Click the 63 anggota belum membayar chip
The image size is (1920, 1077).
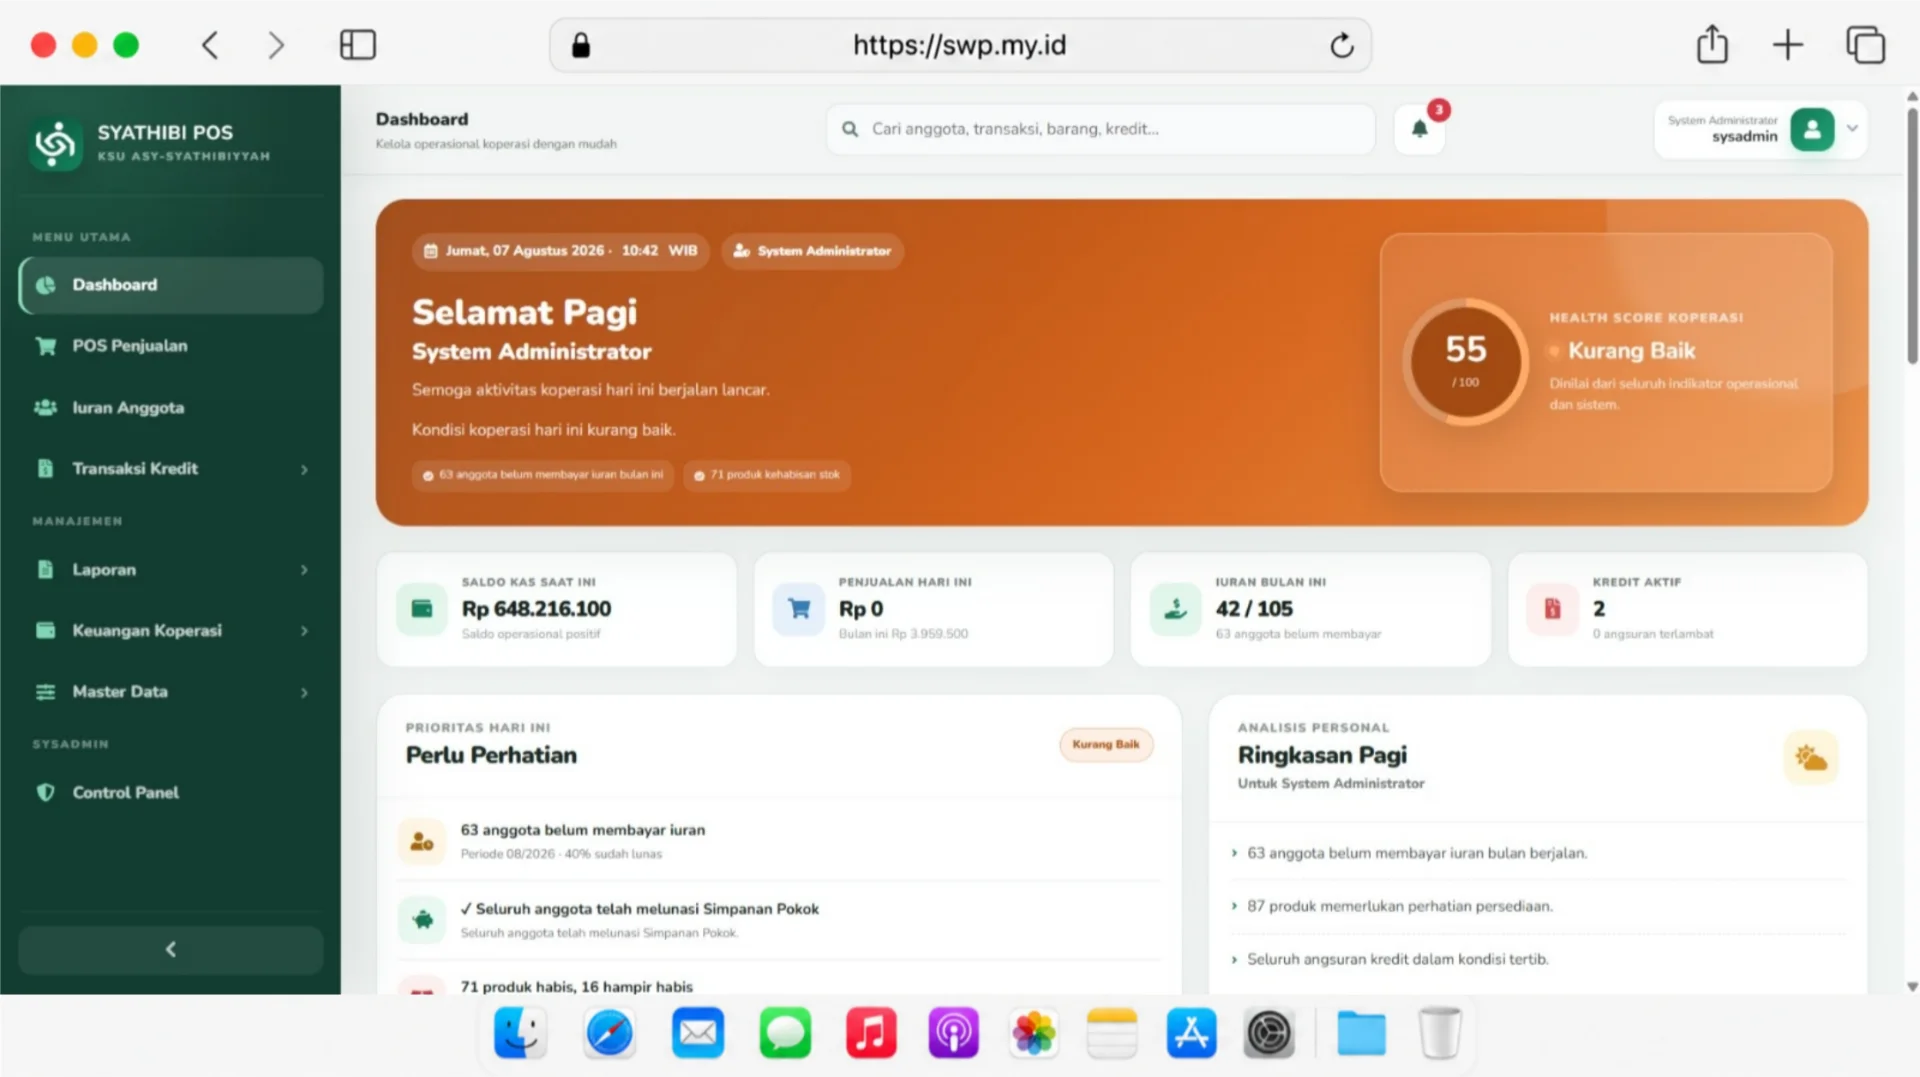(x=543, y=475)
